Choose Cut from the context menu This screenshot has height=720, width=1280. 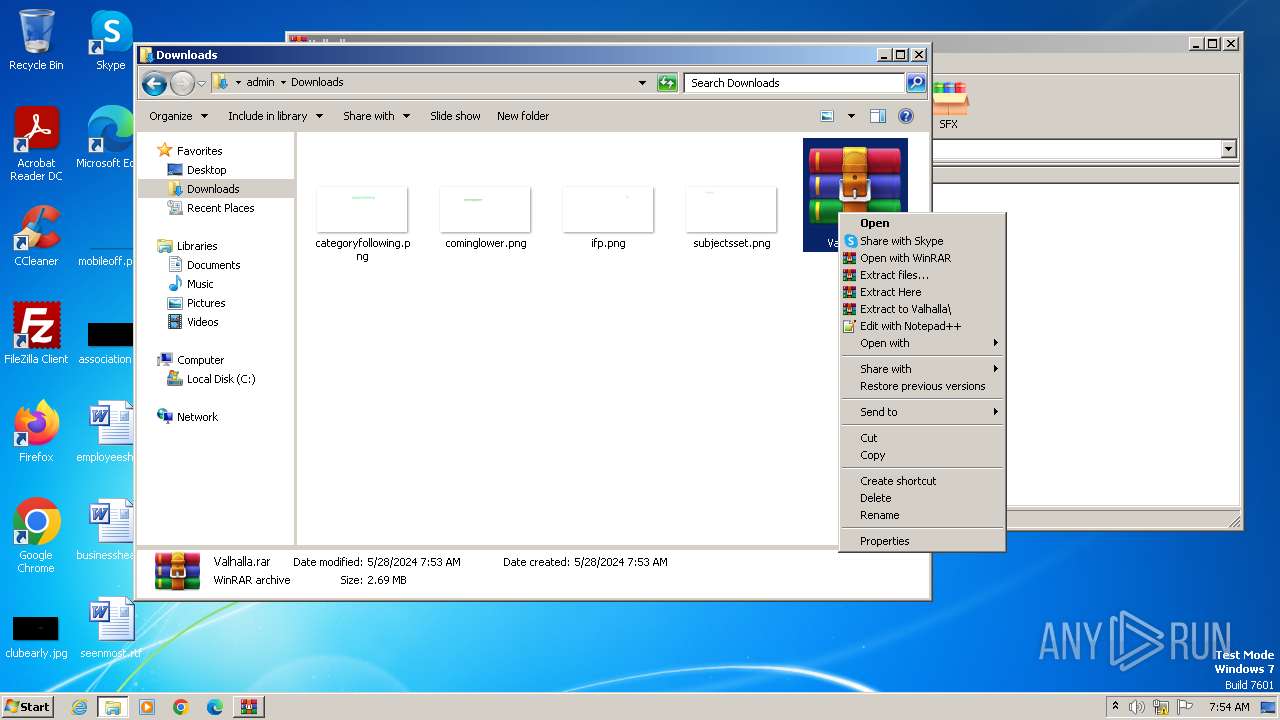coord(922,438)
